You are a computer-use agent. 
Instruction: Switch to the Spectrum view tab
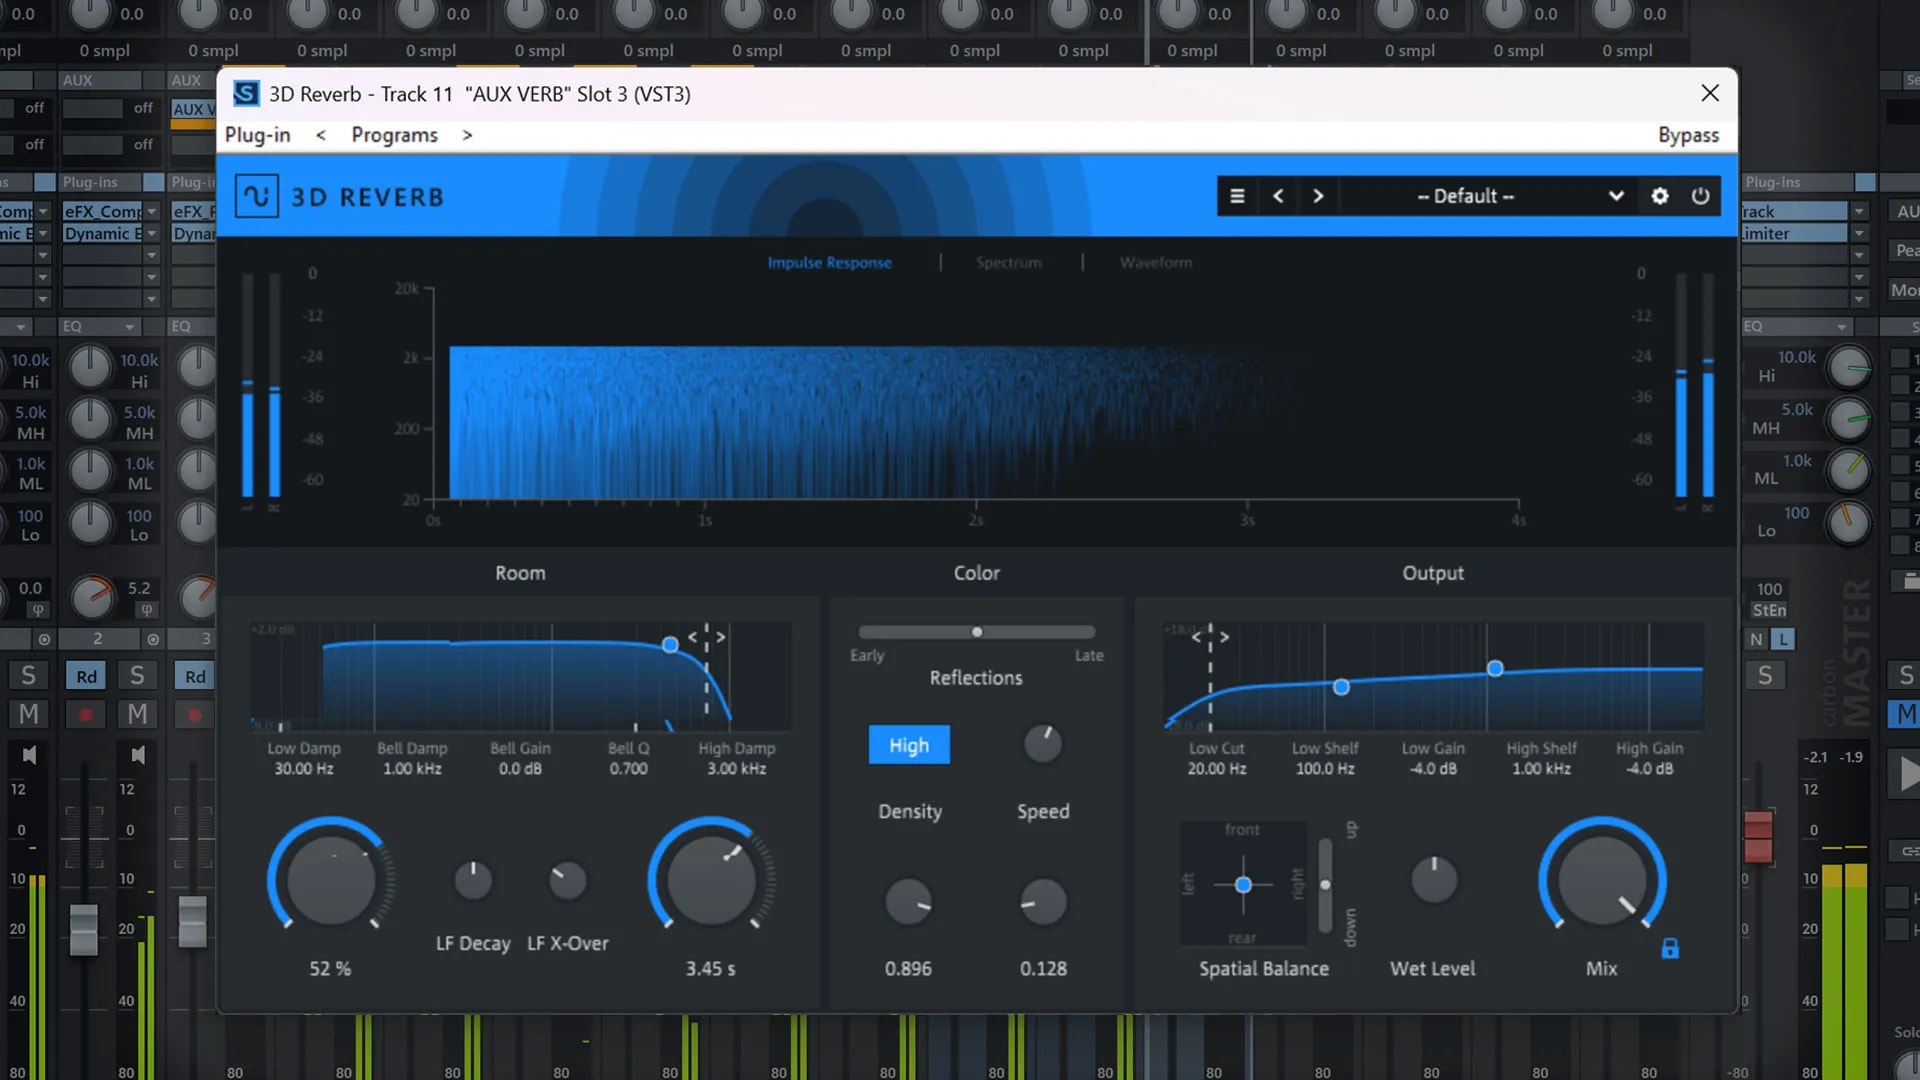pos(1008,262)
